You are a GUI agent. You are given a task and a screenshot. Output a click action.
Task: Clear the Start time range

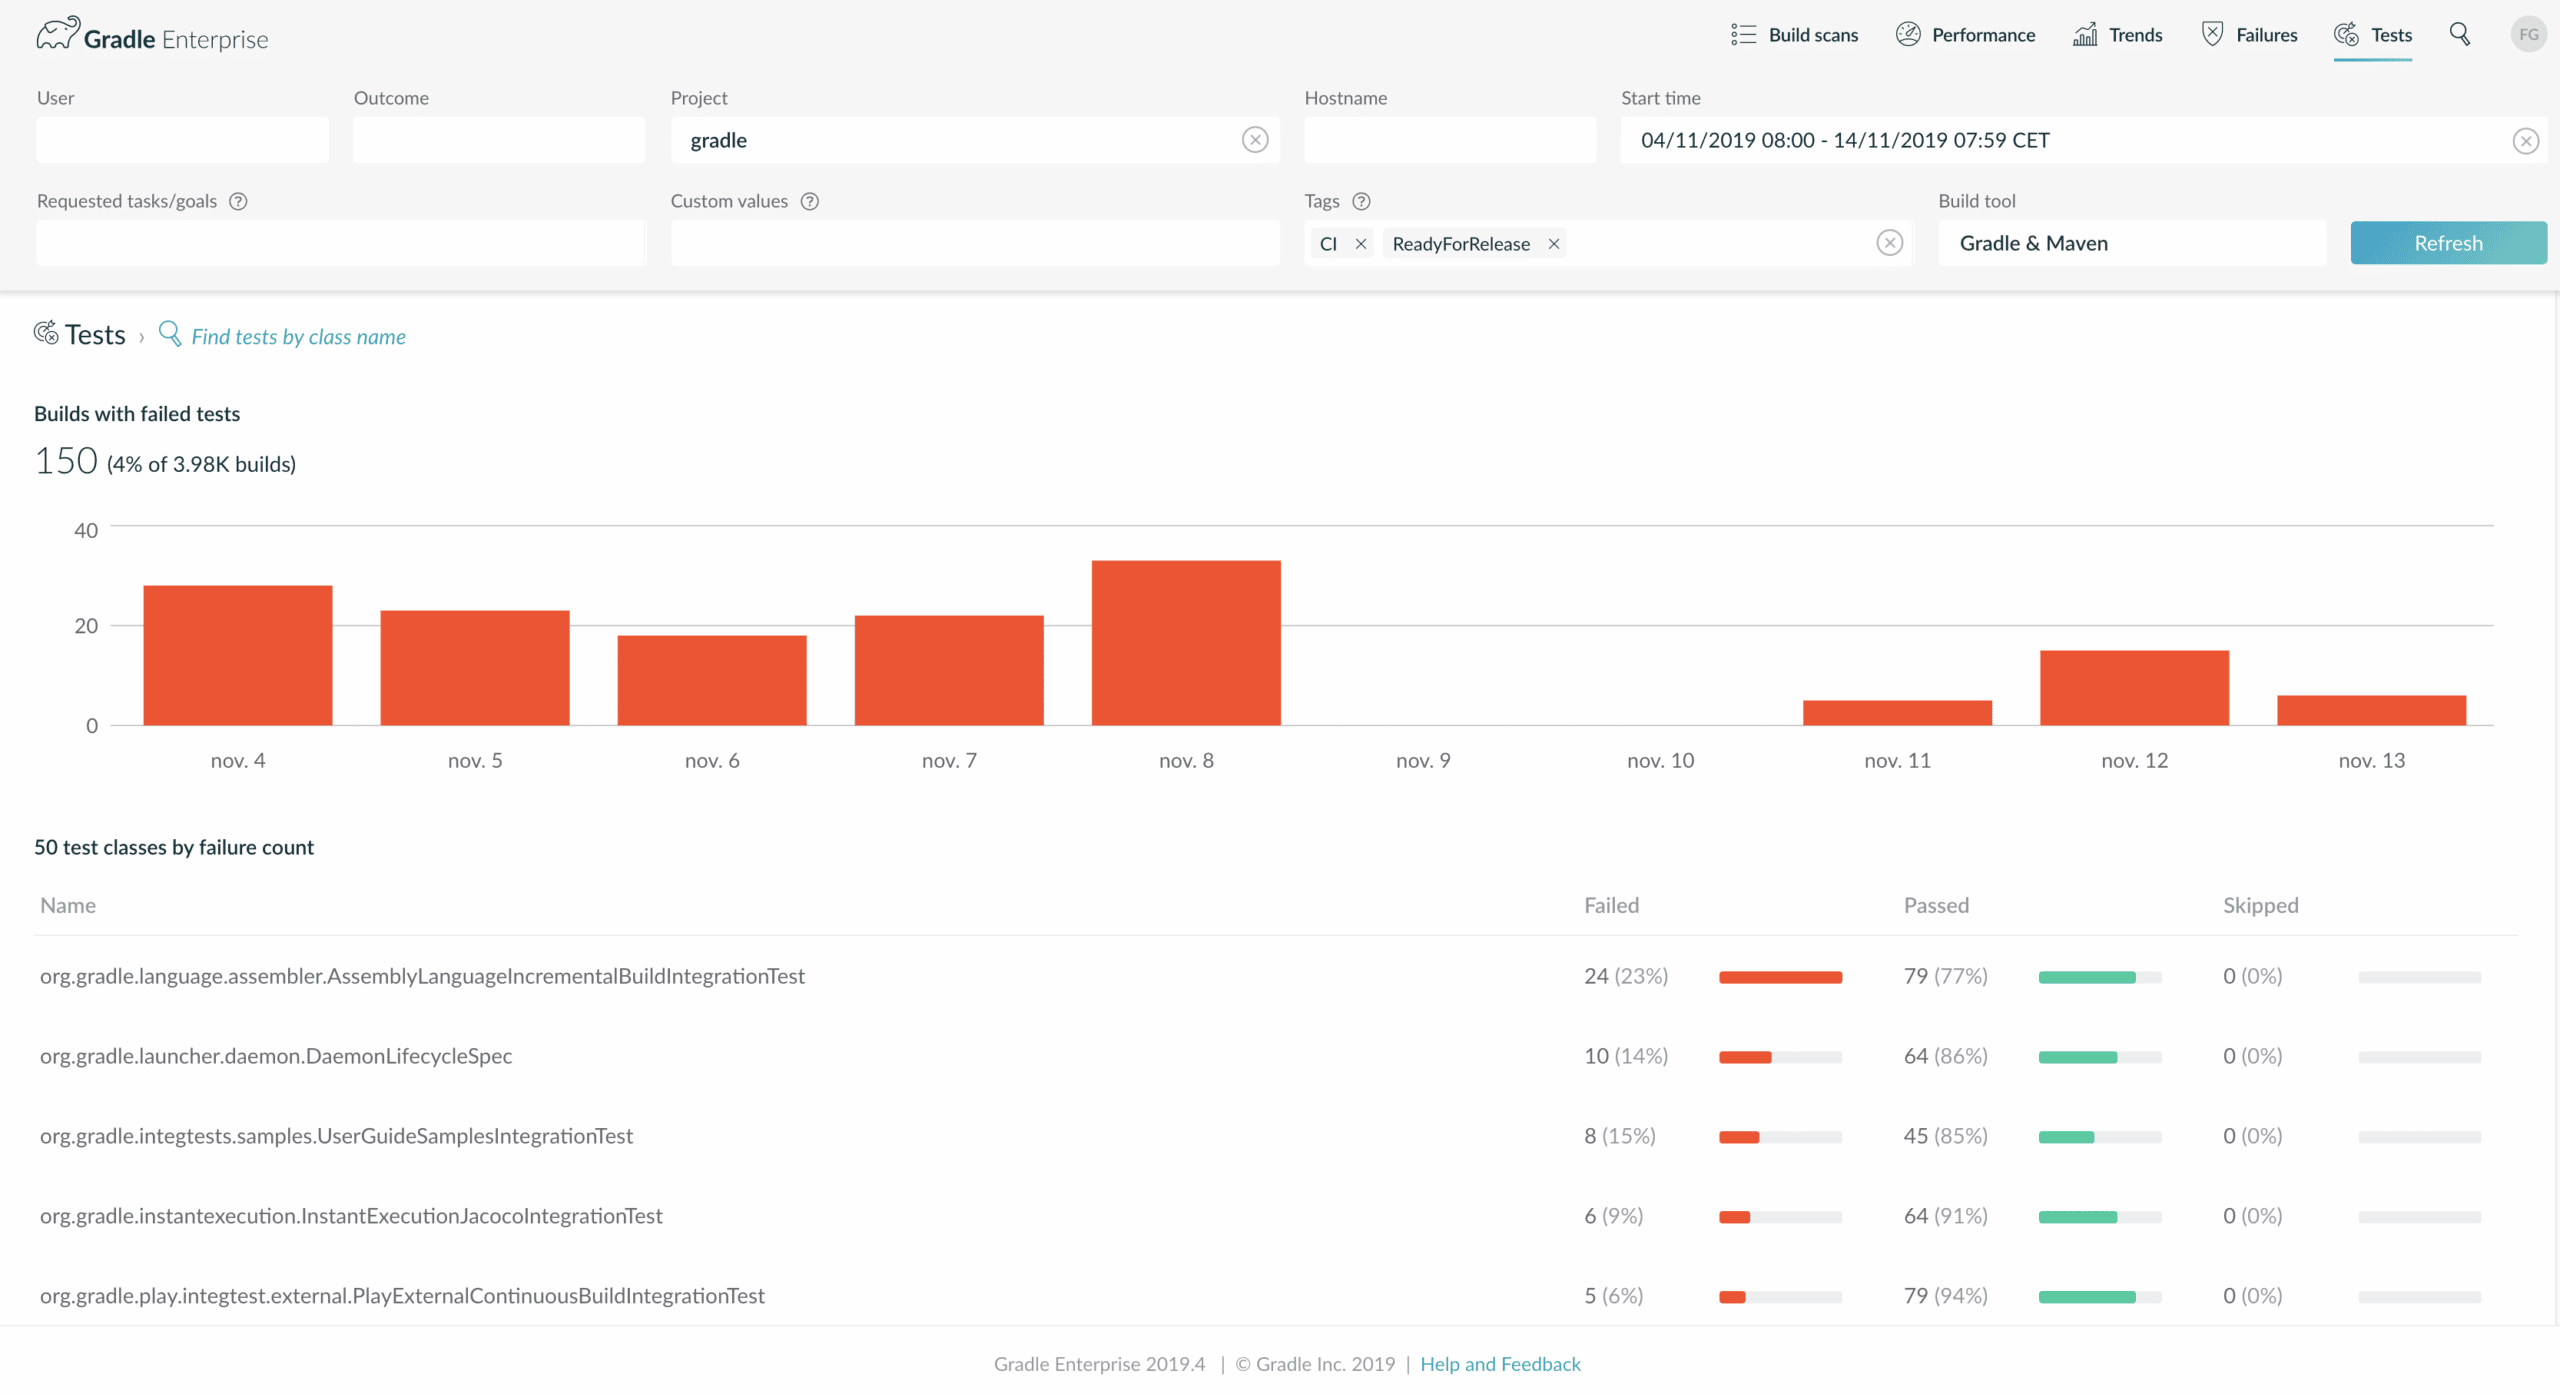[x=2526, y=141]
